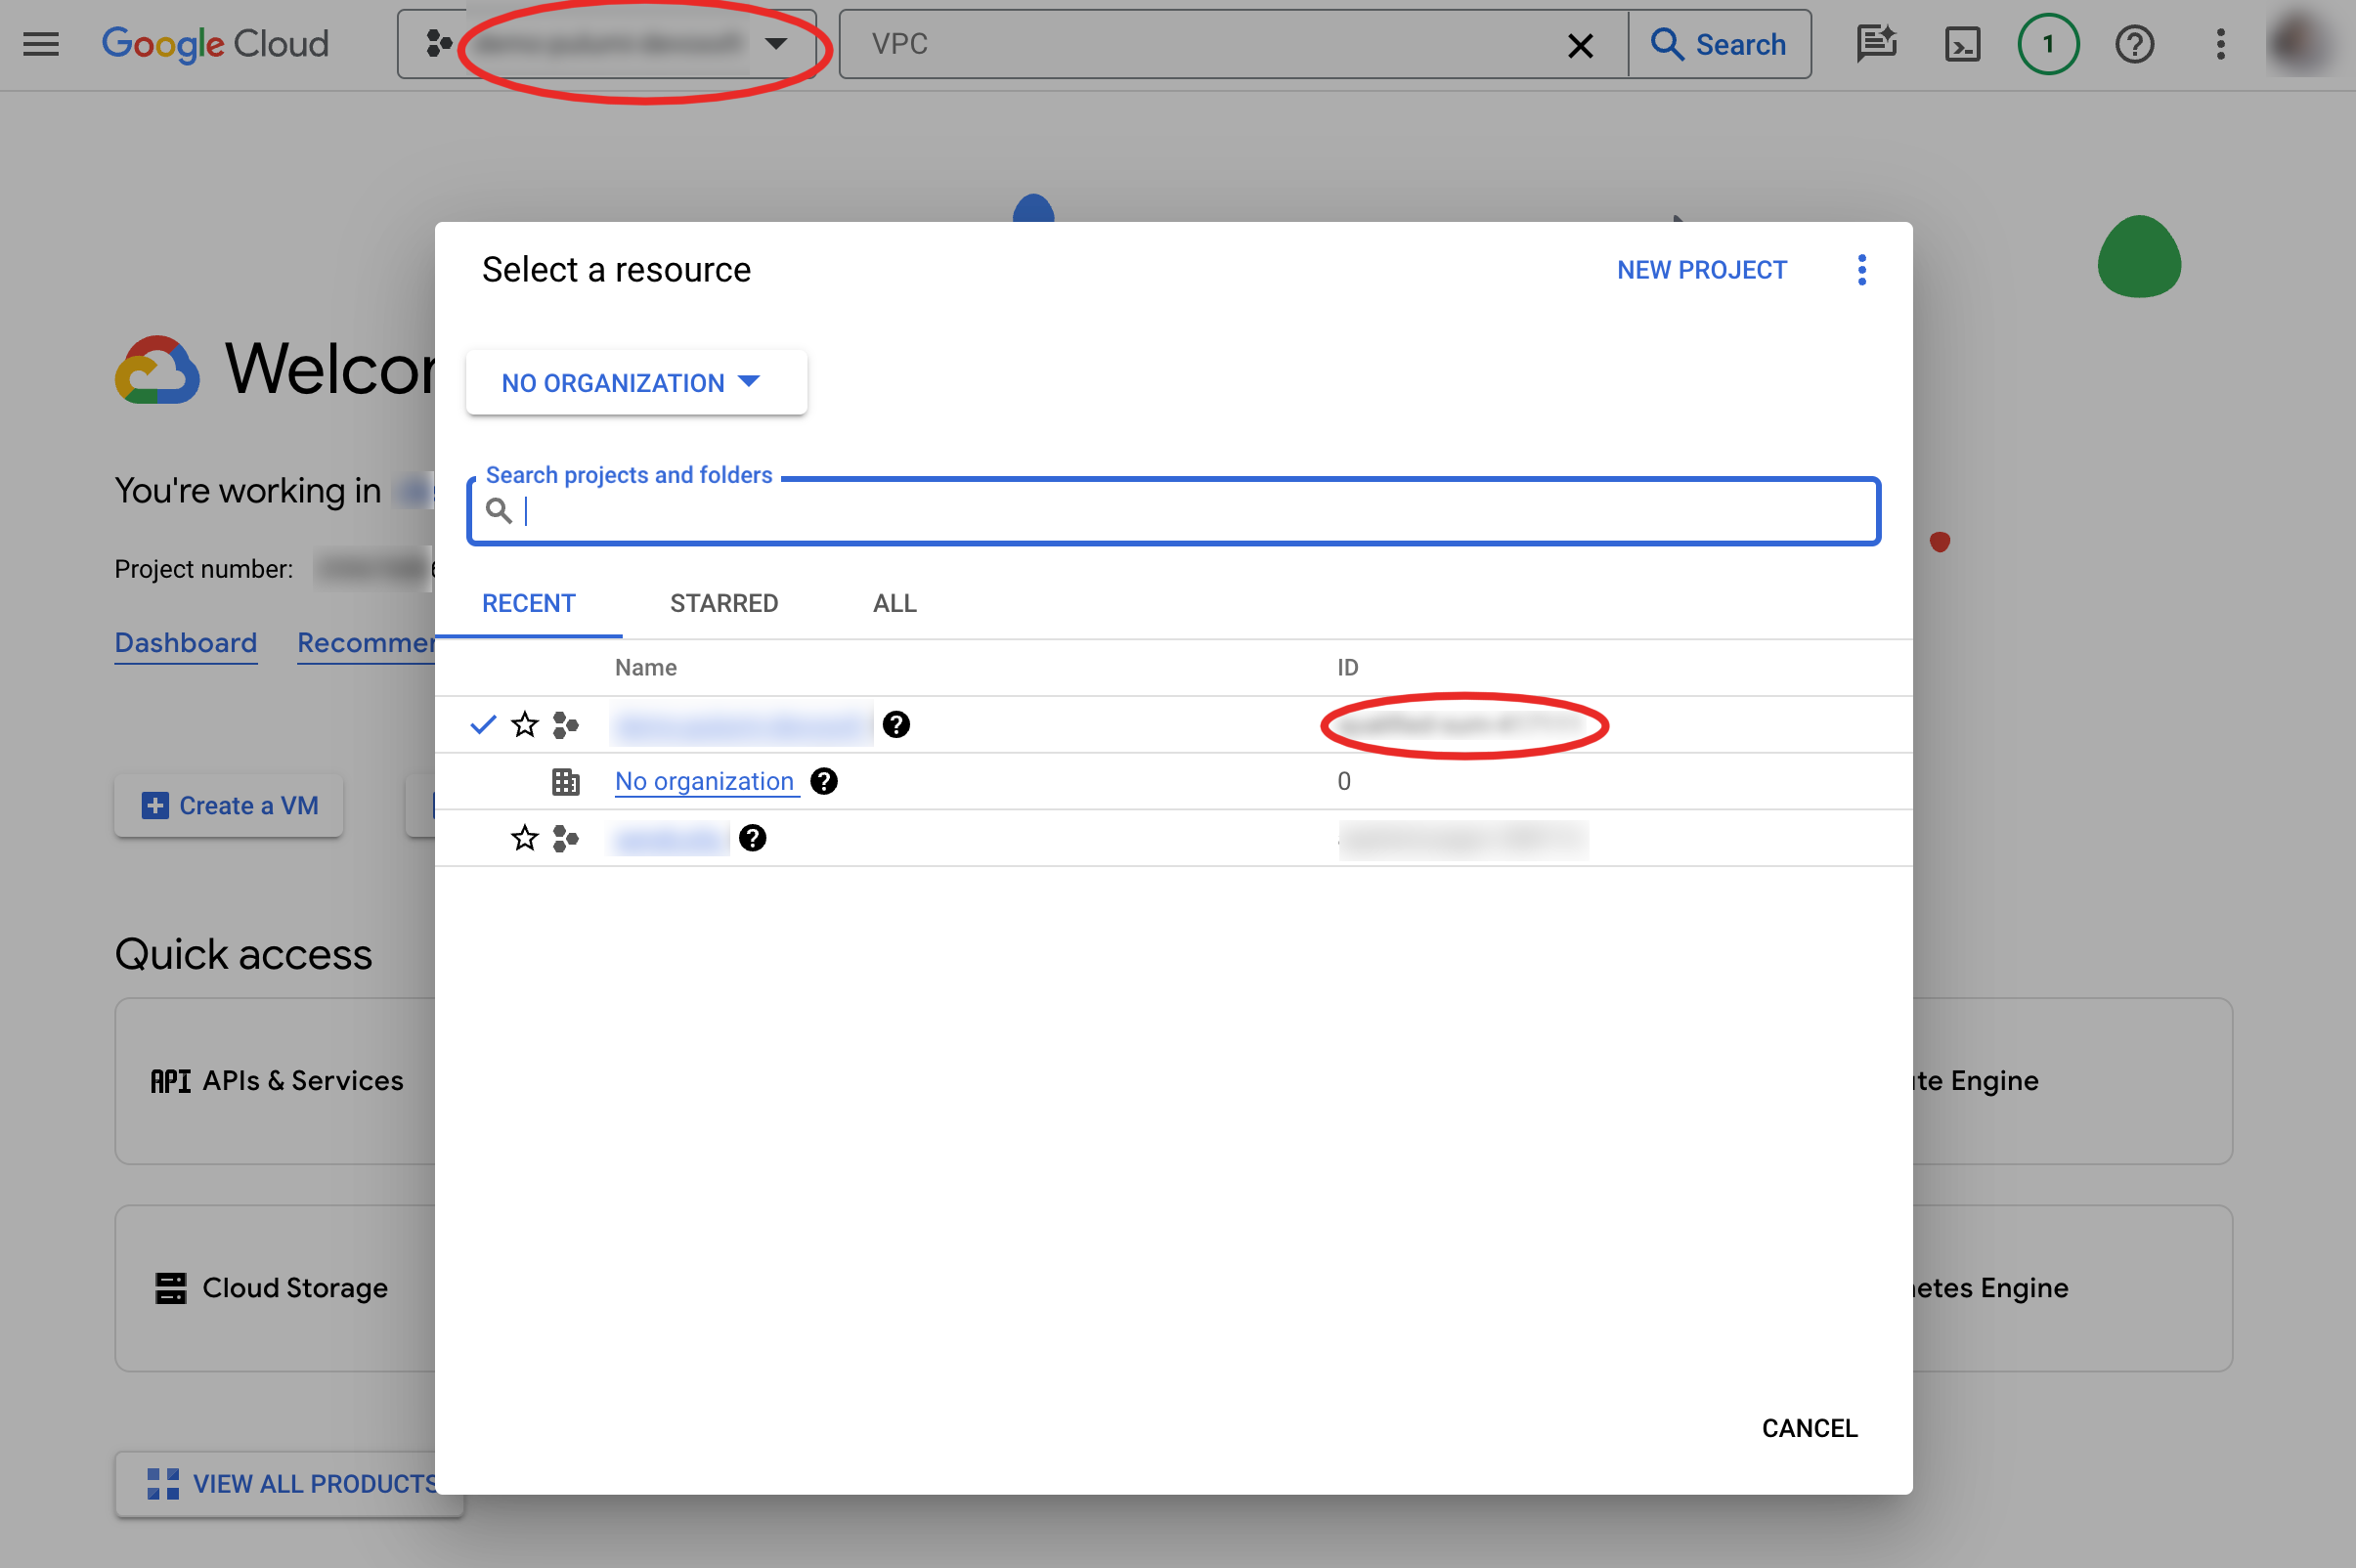Click the terminal/console icon in toolbar
Image resolution: width=2356 pixels, height=1568 pixels.
(1962, 42)
